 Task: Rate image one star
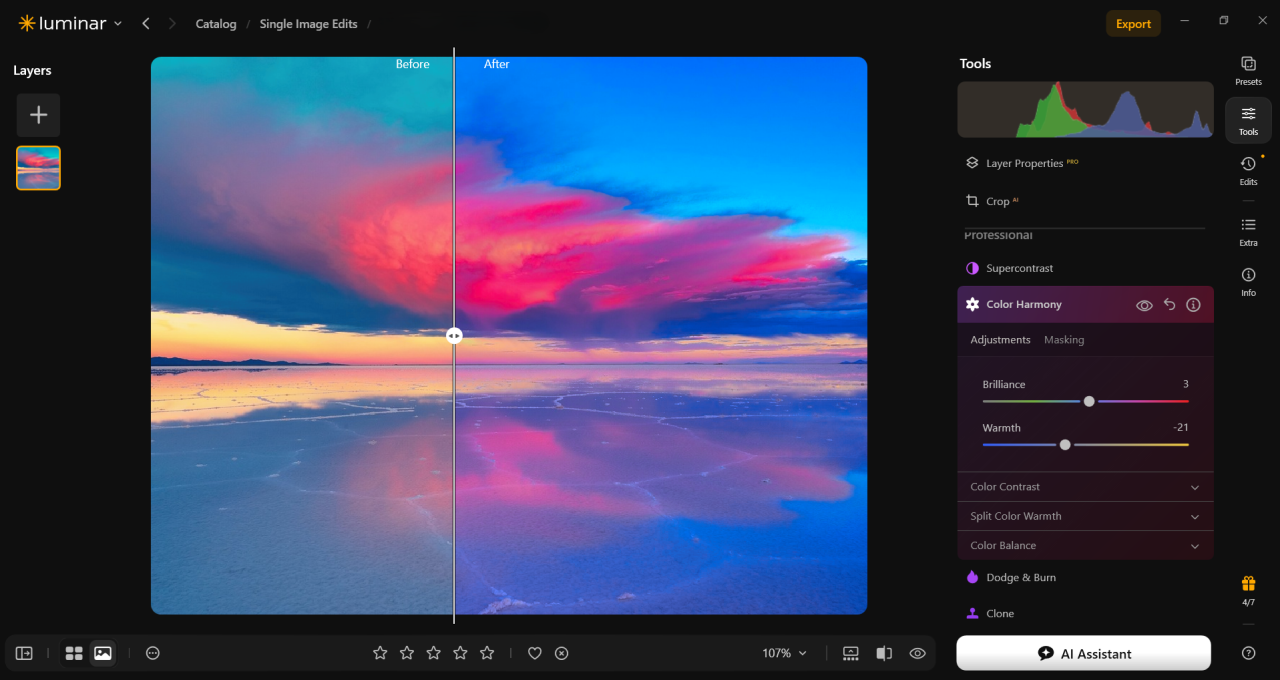380,653
